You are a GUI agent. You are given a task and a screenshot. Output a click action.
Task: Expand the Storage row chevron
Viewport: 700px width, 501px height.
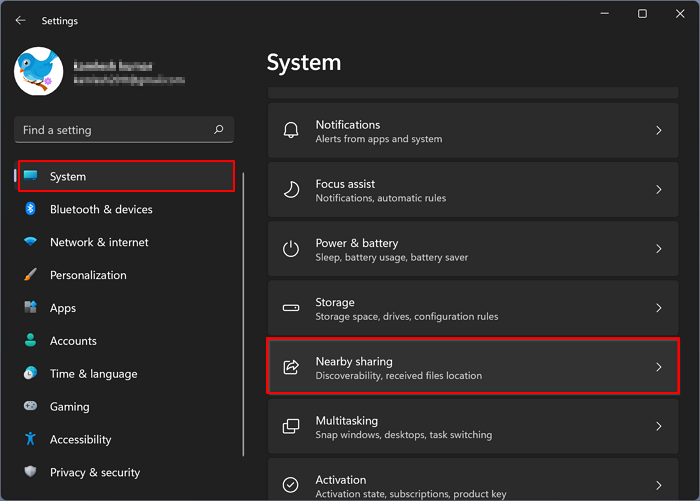(x=658, y=308)
